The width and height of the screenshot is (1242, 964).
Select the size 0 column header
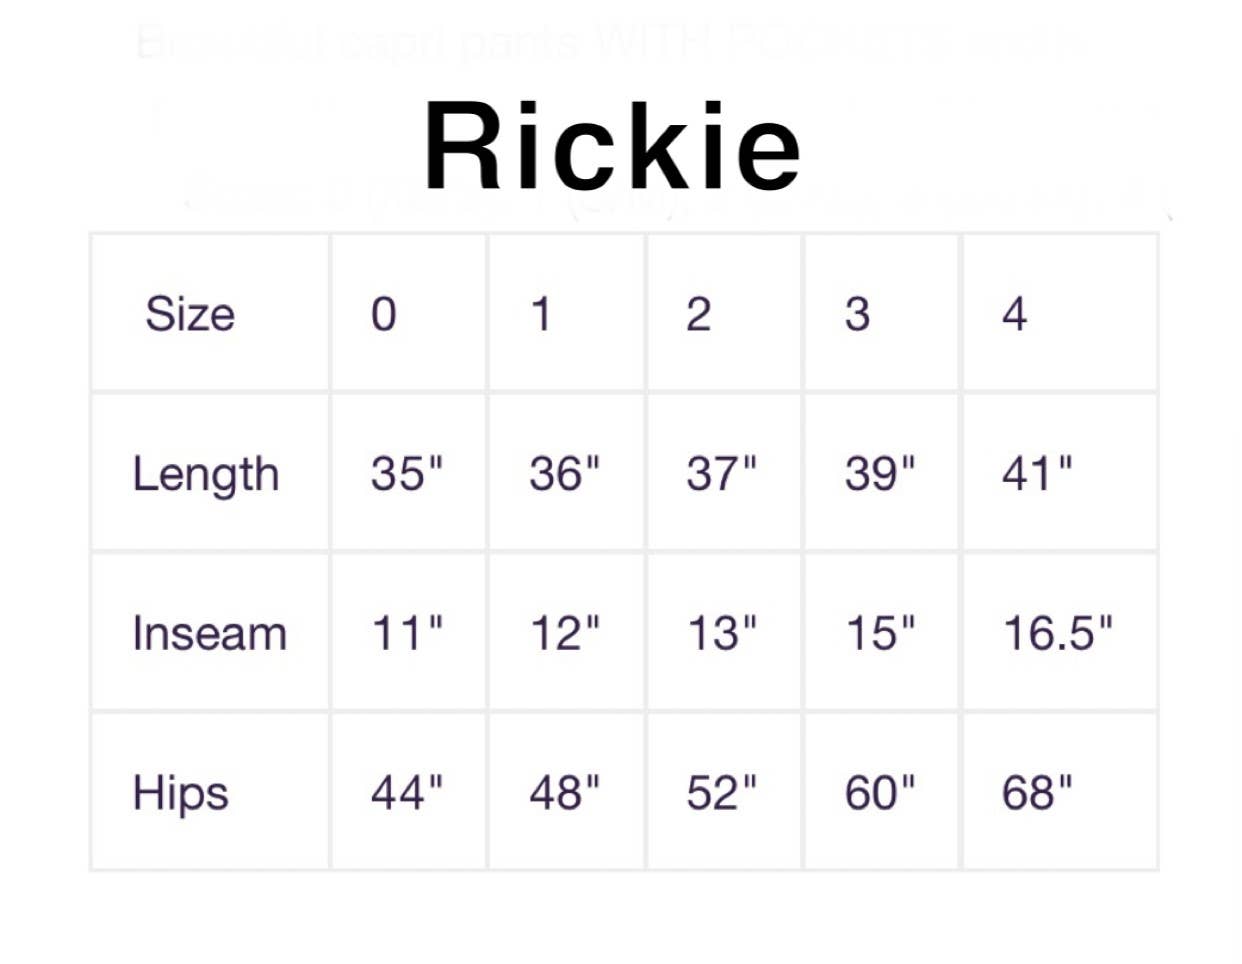384,314
